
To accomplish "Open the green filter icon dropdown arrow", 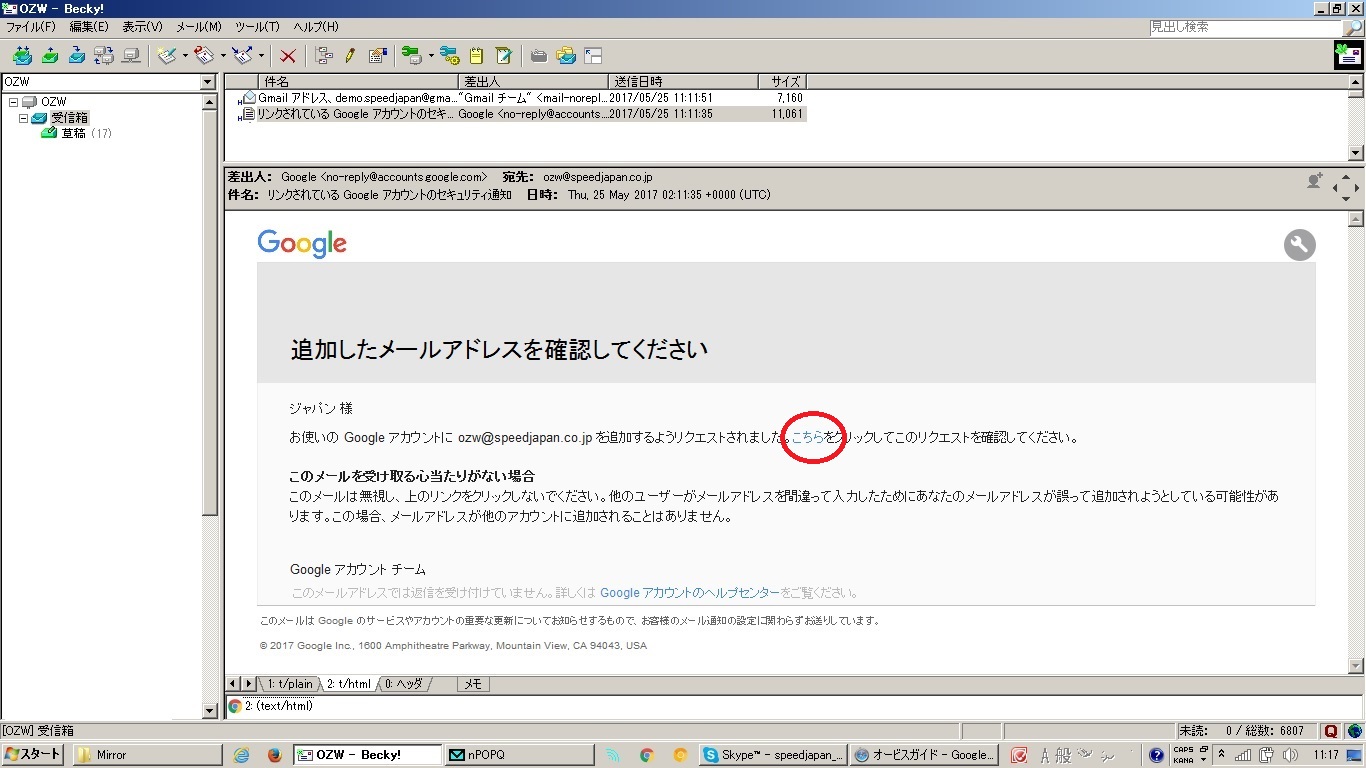I will click(x=430, y=56).
